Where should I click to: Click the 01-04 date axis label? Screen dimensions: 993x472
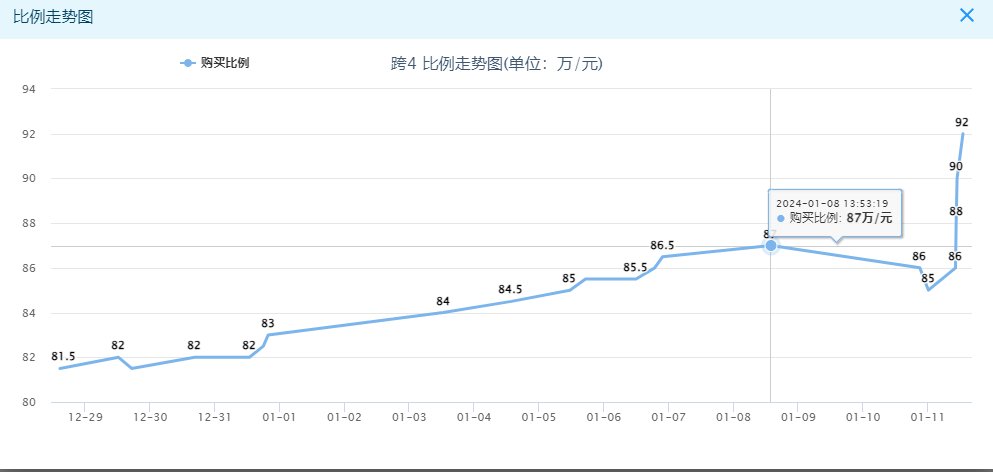[474, 417]
